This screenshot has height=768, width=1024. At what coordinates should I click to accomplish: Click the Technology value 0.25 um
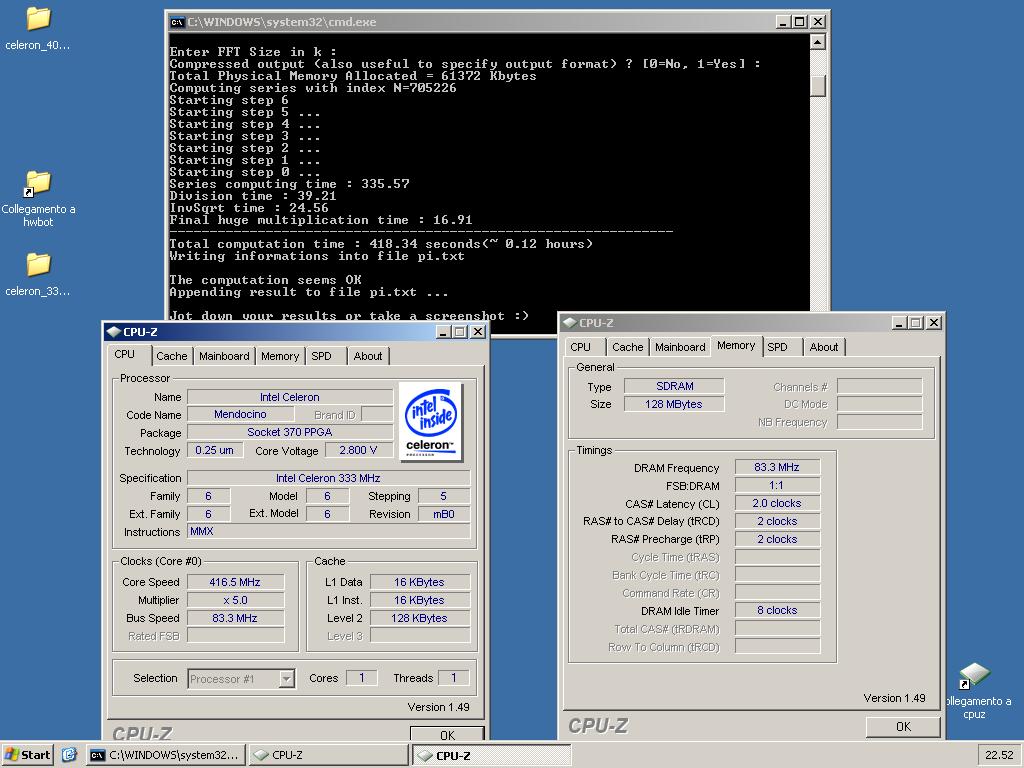tap(214, 450)
